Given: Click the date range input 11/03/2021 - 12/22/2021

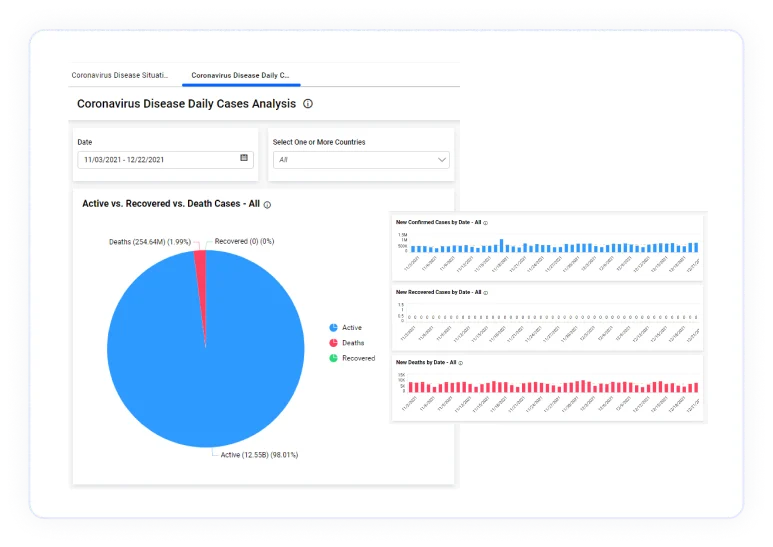Looking at the screenshot, I should click(x=166, y=160).
